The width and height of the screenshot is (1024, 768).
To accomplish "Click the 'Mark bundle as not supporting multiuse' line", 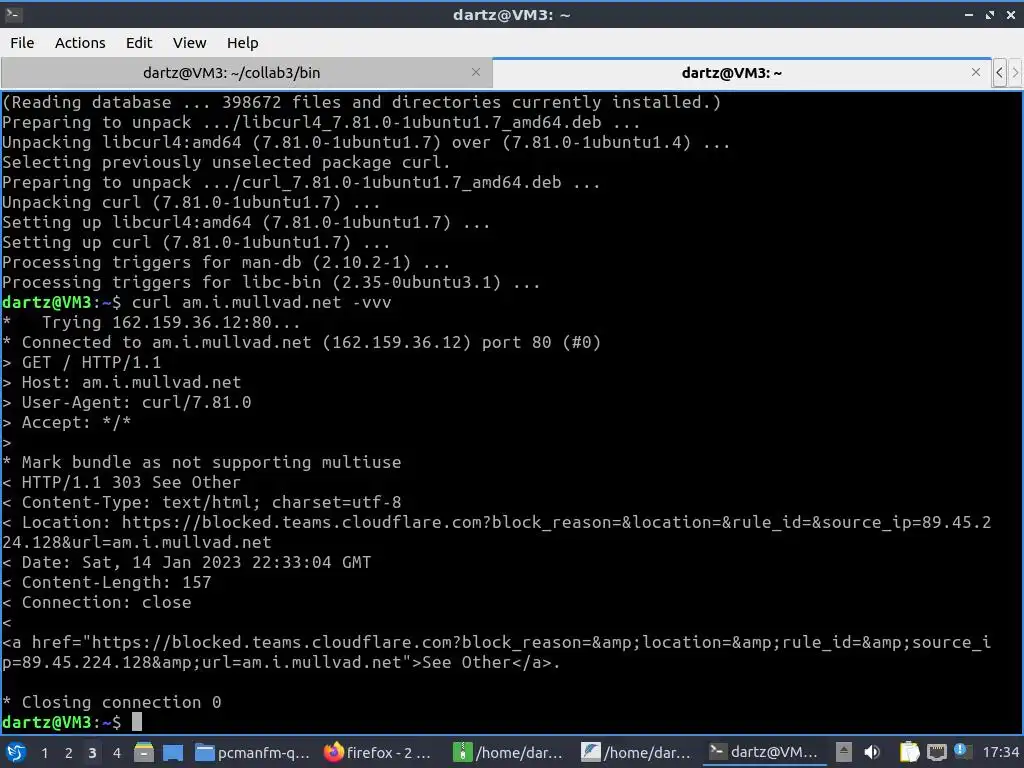I will 212,462.
